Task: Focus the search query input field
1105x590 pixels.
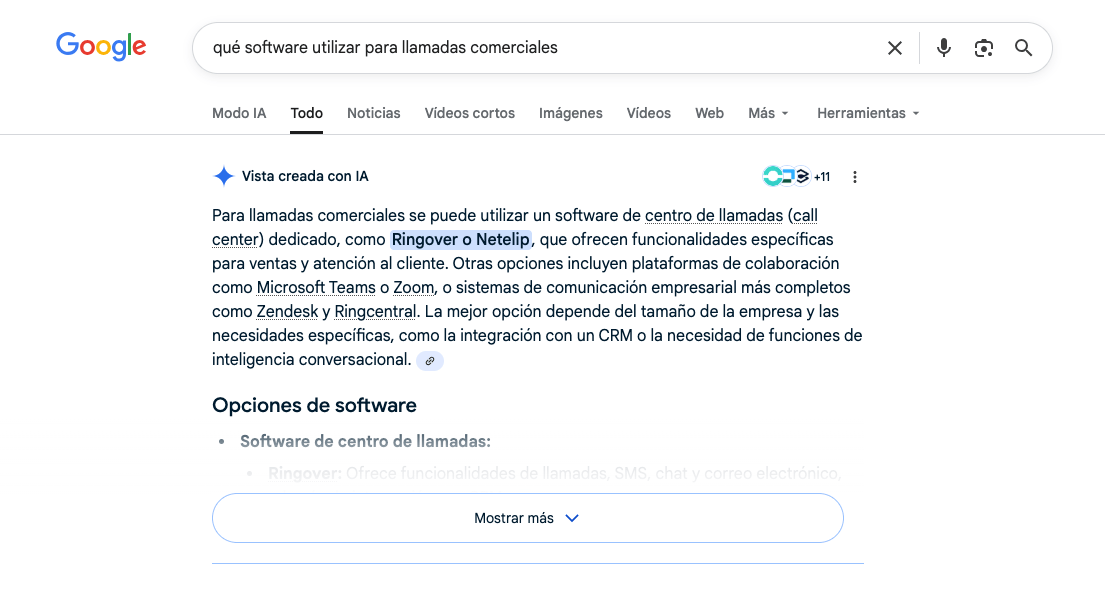Action: [530, 48]
